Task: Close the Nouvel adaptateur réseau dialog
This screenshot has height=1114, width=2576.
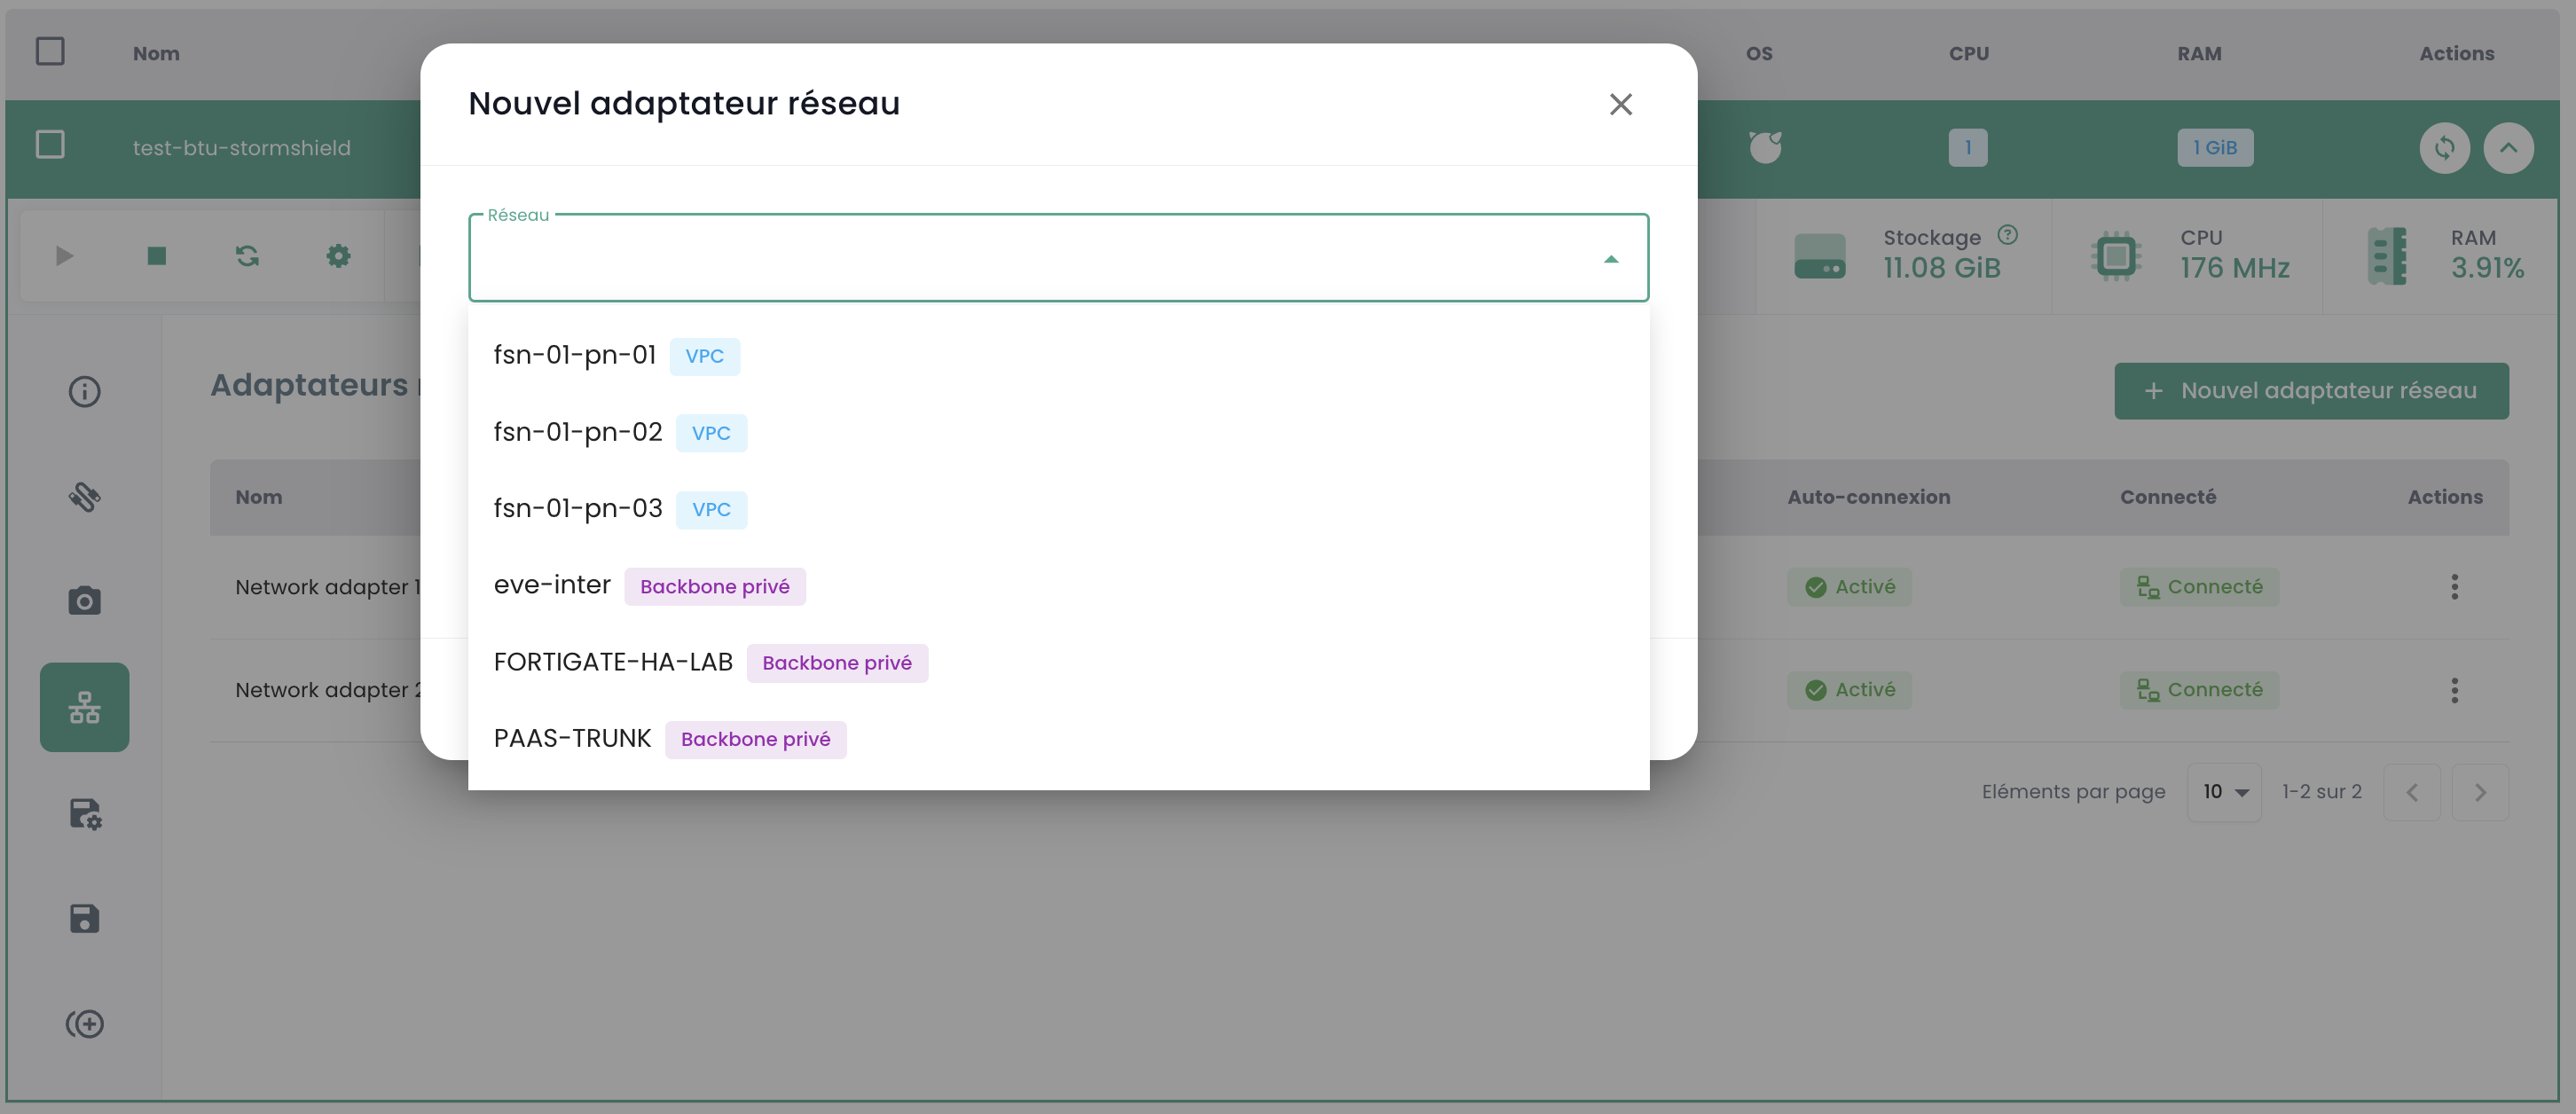Action: tap(1620, 104)
